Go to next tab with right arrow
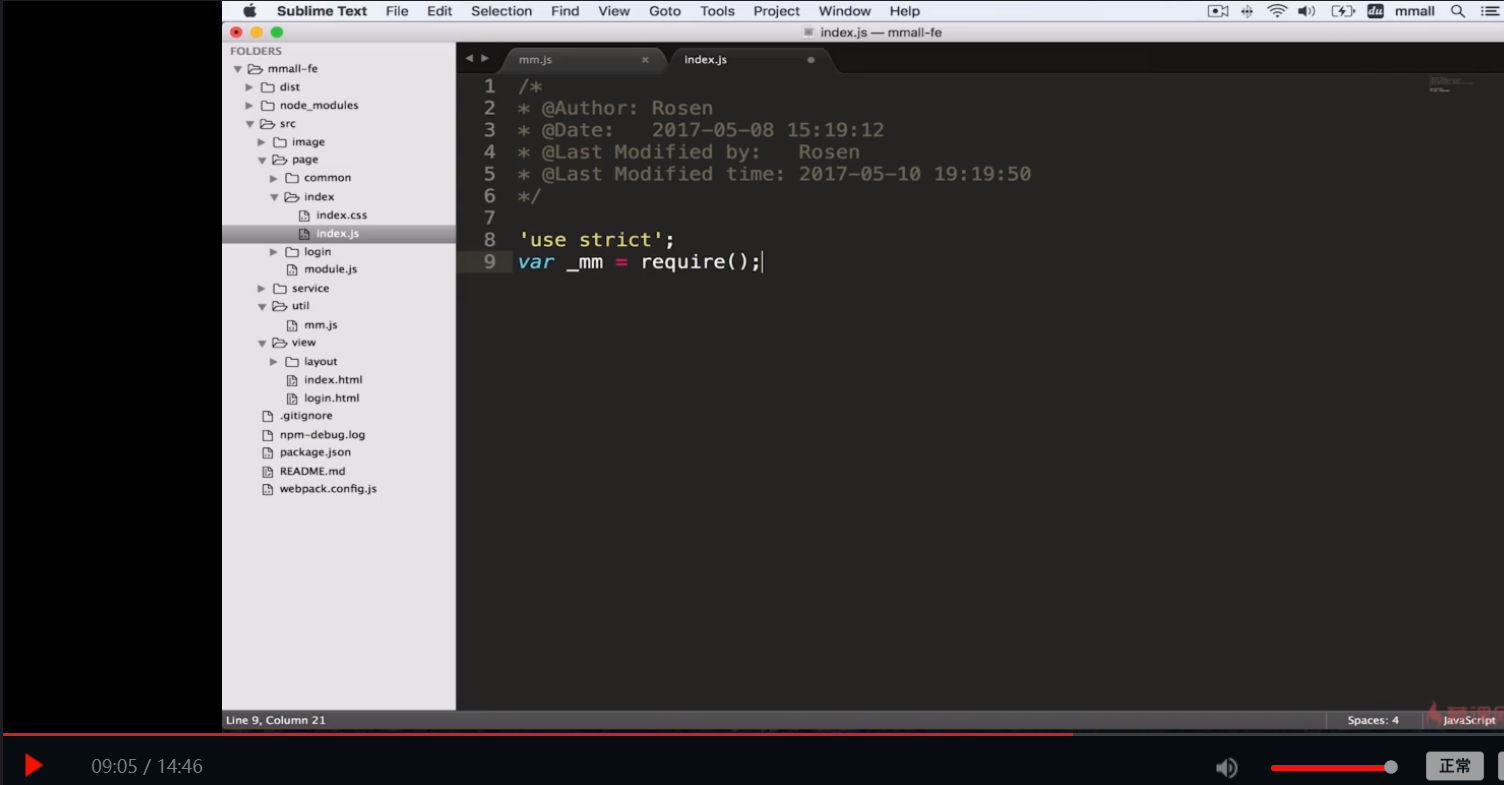 point(485,59)
